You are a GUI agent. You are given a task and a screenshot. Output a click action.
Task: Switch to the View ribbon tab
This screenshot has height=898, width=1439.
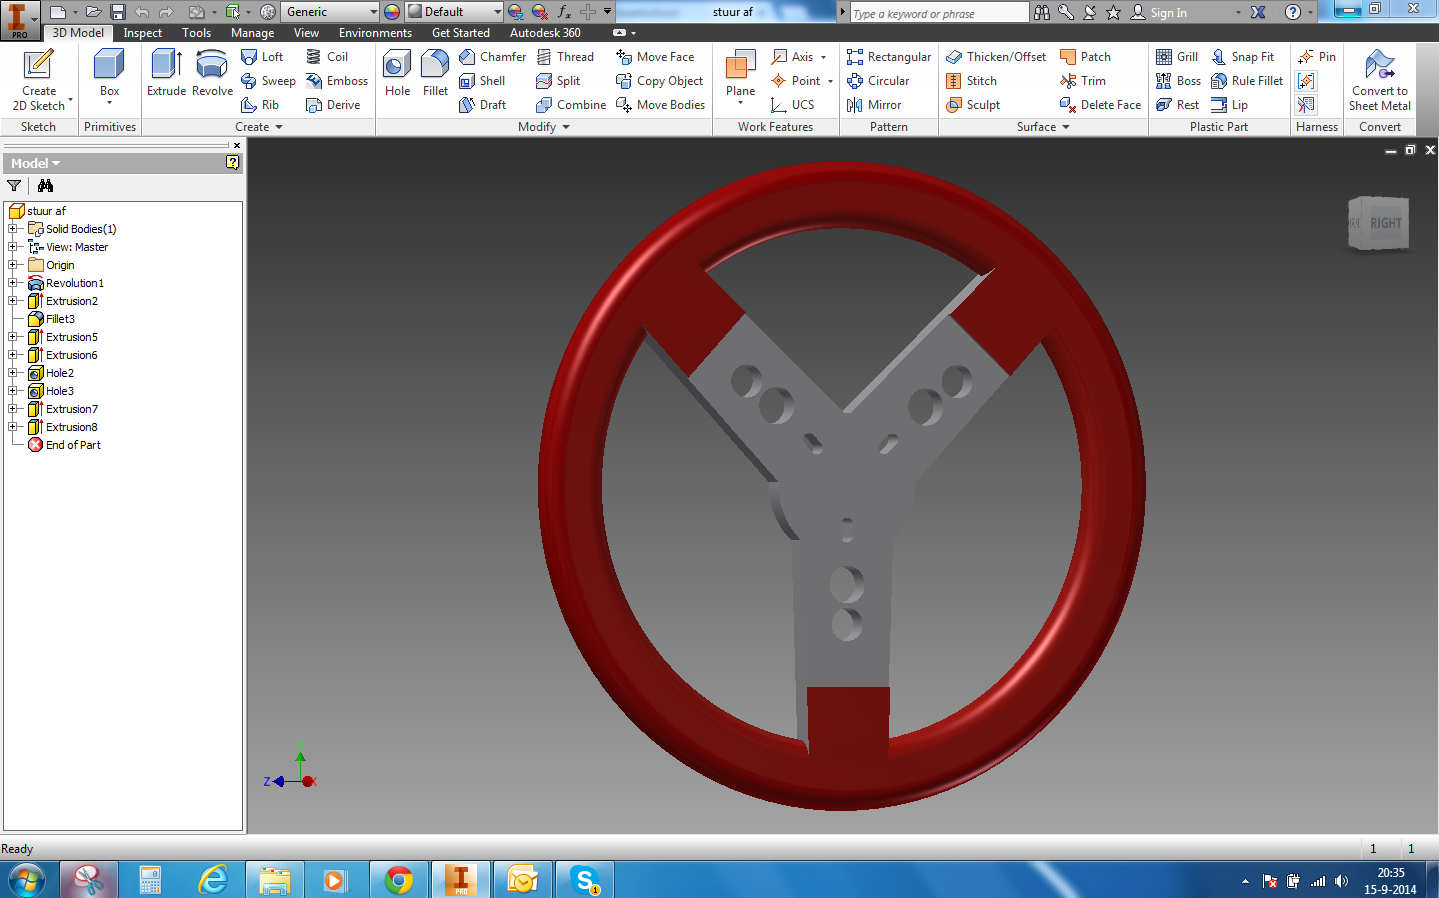306,33
